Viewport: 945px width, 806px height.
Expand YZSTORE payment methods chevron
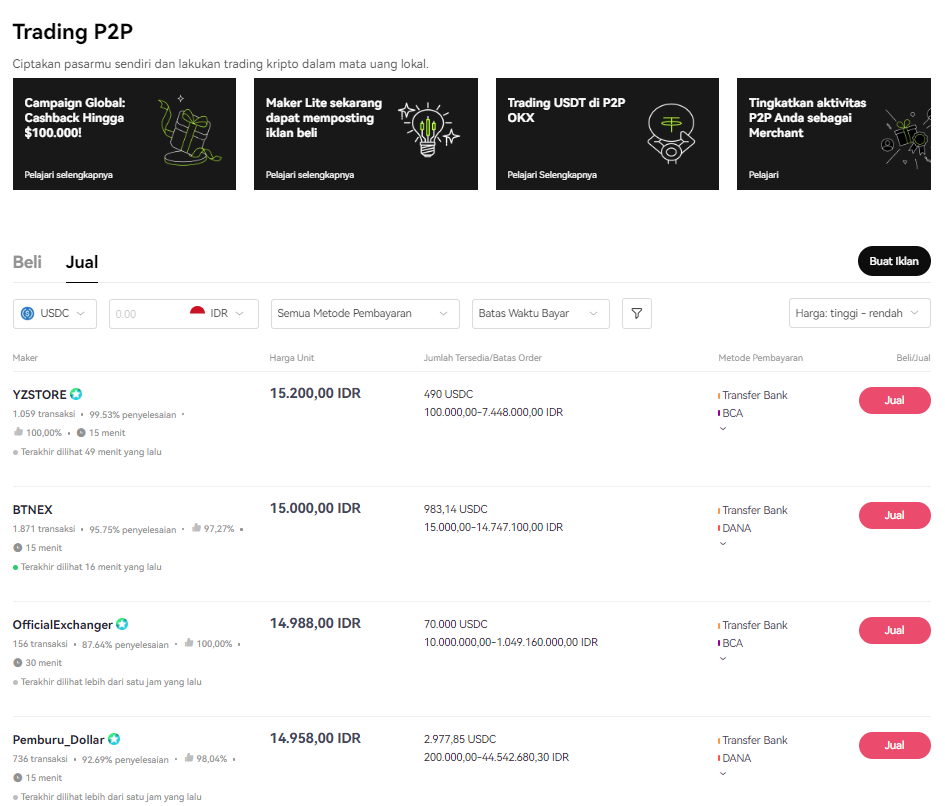click(723, 429)
